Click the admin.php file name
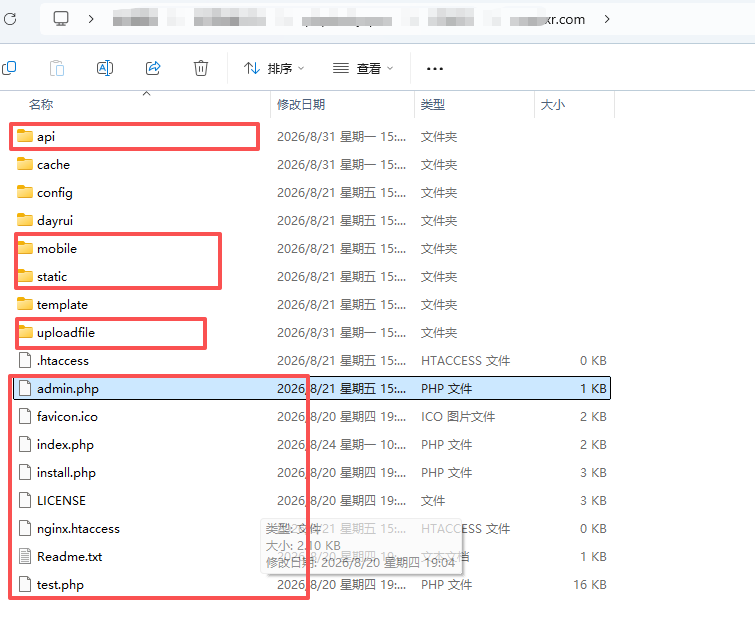The image size is (755, 640). click(68, 389)
